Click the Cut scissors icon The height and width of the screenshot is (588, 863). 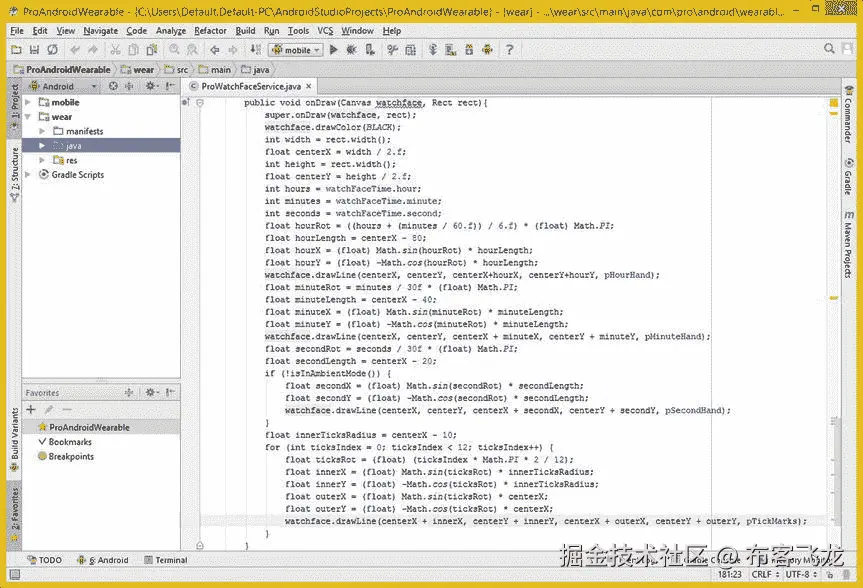pyautogui.click(x=115, y=50)
